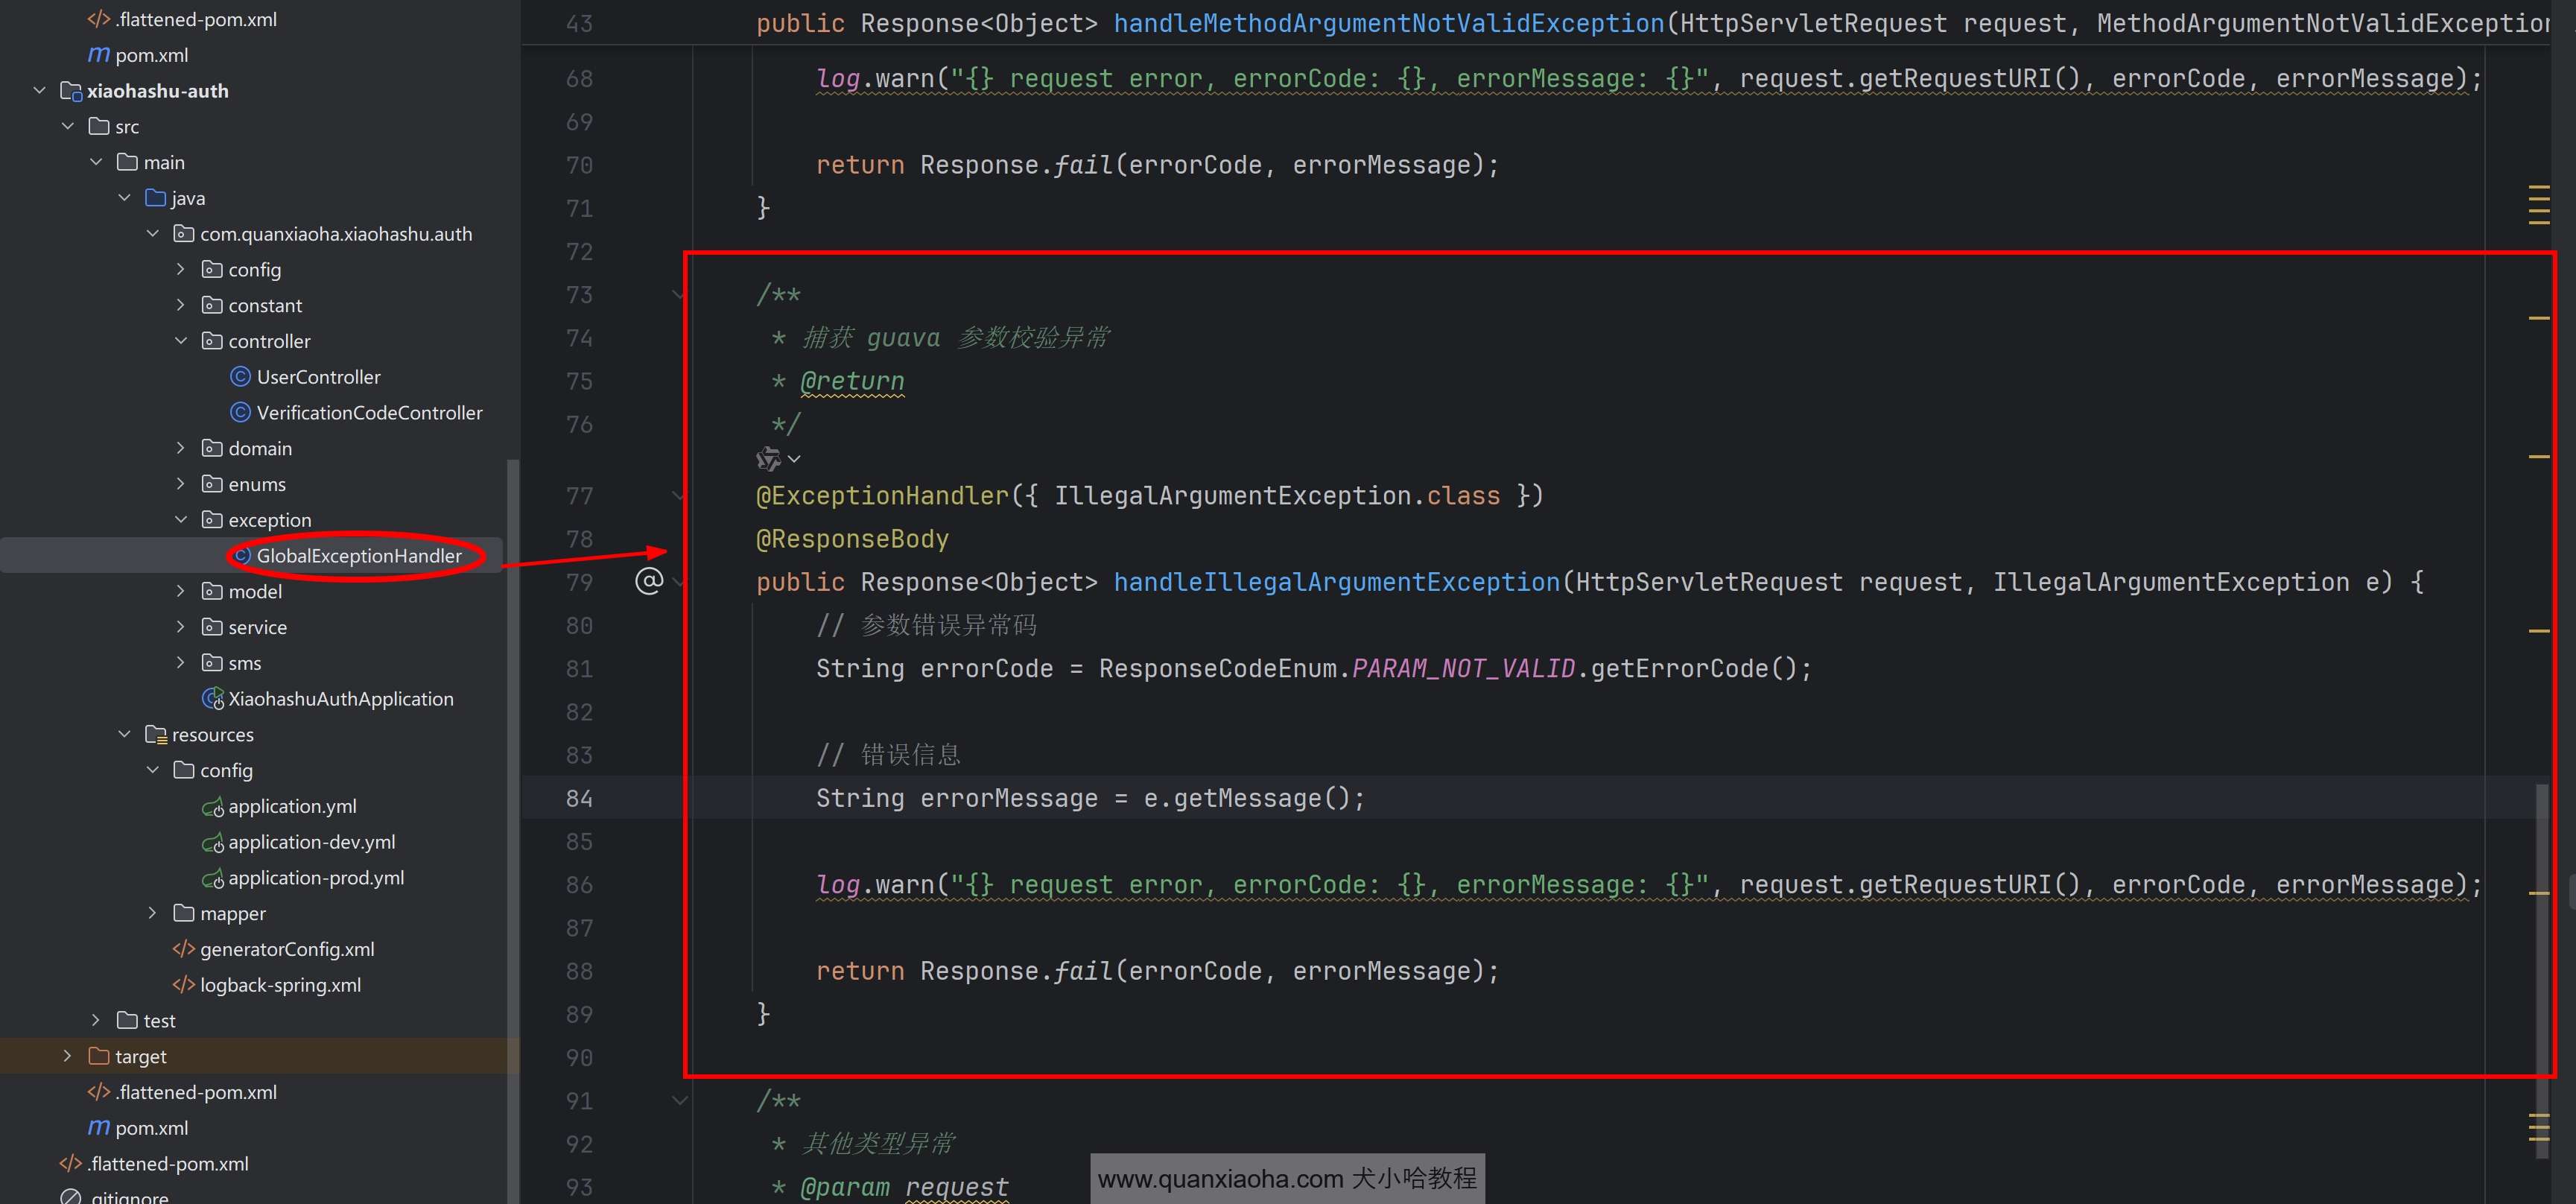Fold the @ExceptionHandler annotation at line 77
This screenshot has height=1204, width=2576.
point(679,496)
